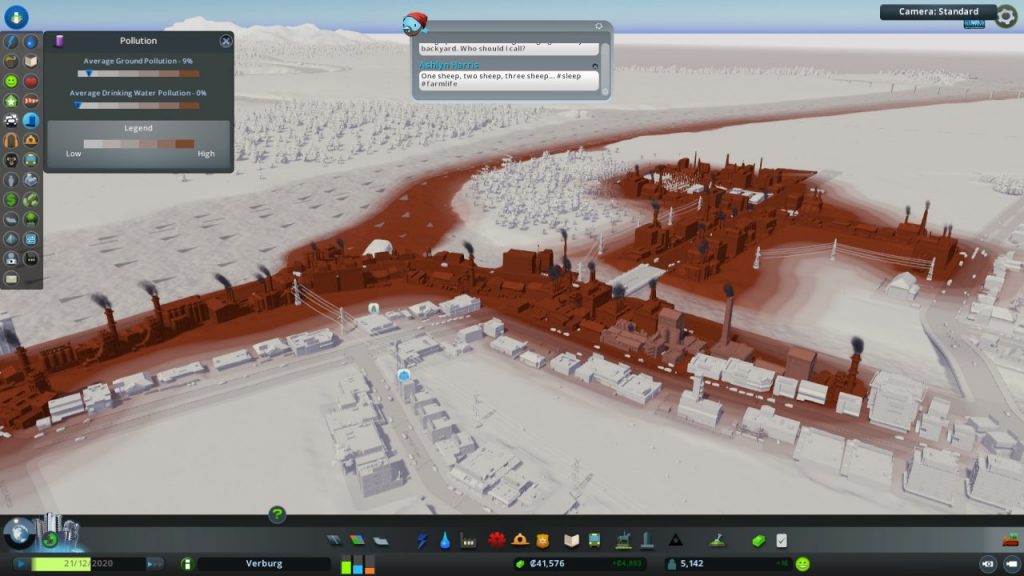Open Health info view red heart
Image resolution: width=1024 pixels, height=576 pixels.
pos(31,81)
